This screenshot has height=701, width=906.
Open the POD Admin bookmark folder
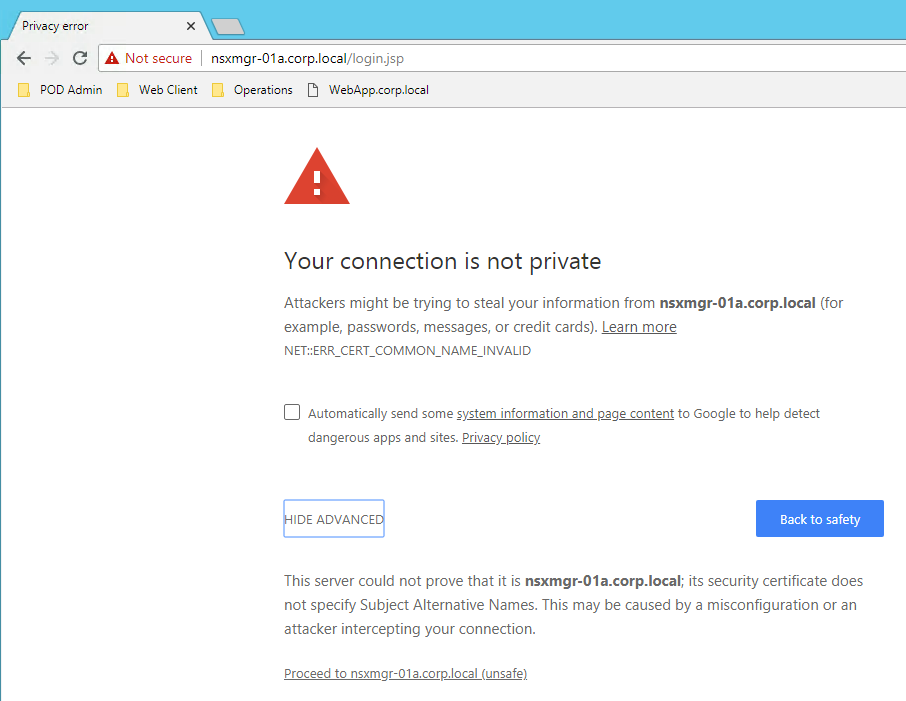tap(60, 90)
